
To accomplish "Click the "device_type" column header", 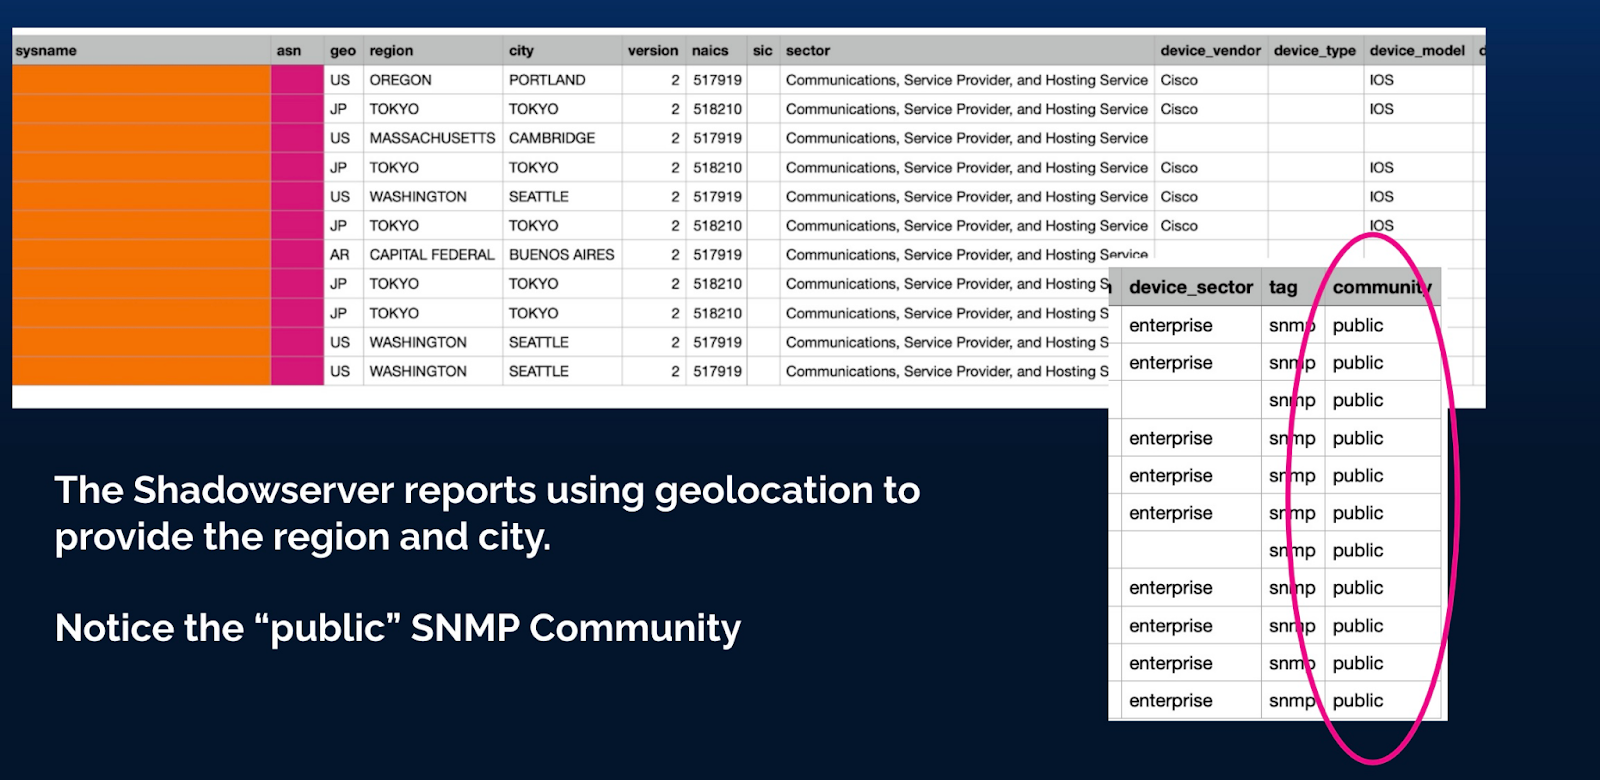I will pyautogui.click(x=1315, y=50).
